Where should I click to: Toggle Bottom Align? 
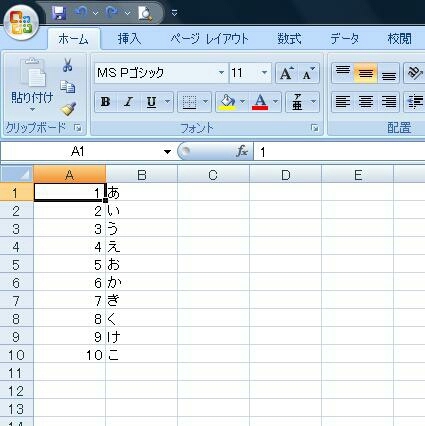point(388,73)
